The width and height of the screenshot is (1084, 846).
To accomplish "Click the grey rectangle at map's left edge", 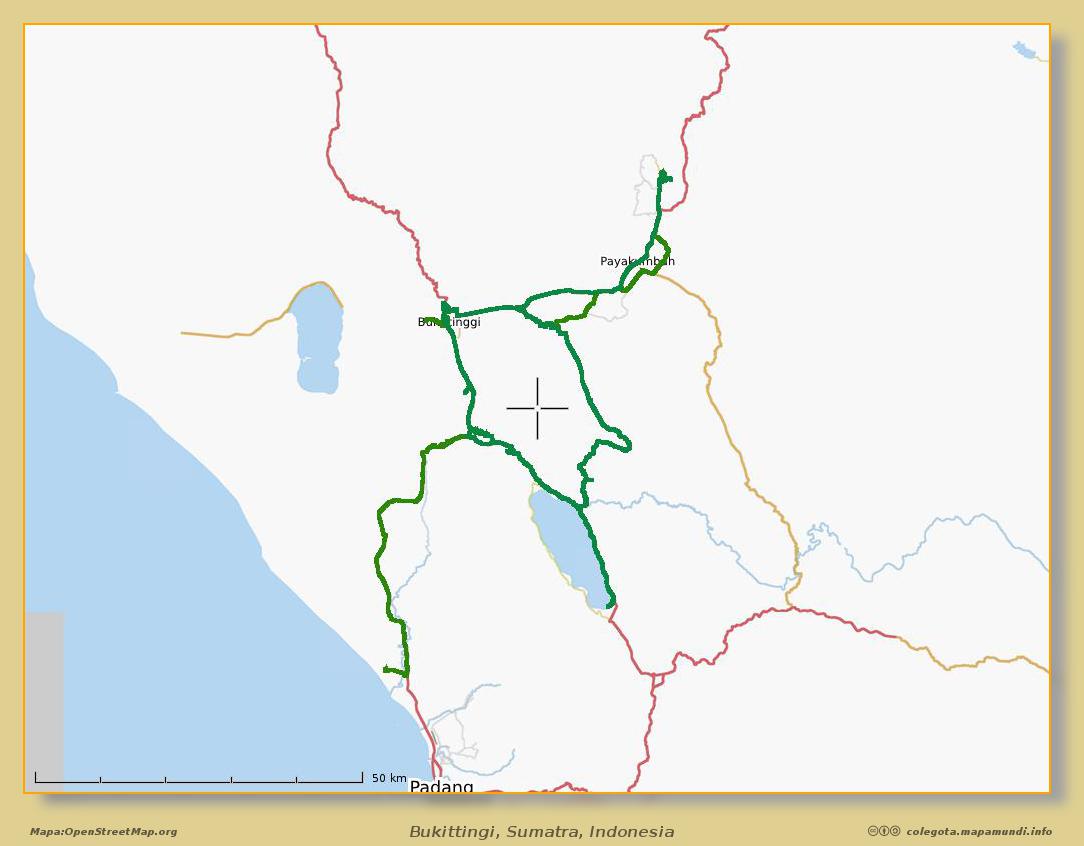I will (45, 702).
